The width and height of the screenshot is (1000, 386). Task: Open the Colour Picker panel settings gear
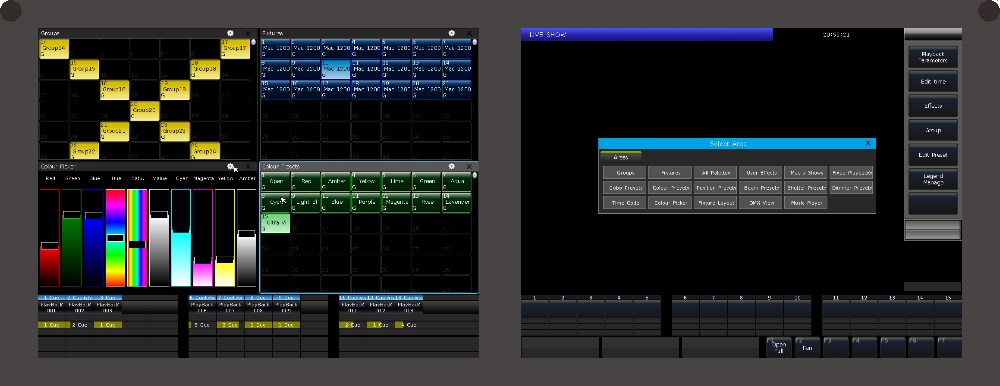[230, 167]
